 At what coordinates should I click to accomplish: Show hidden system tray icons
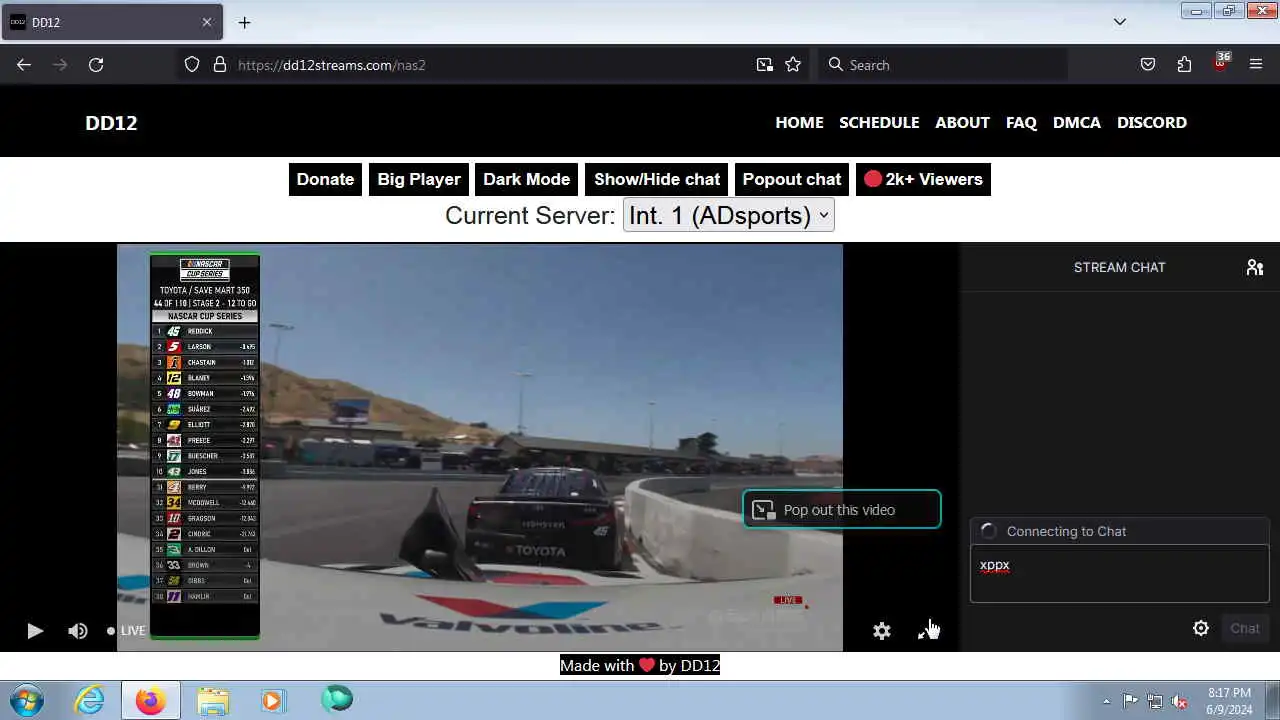point(1106,701)
